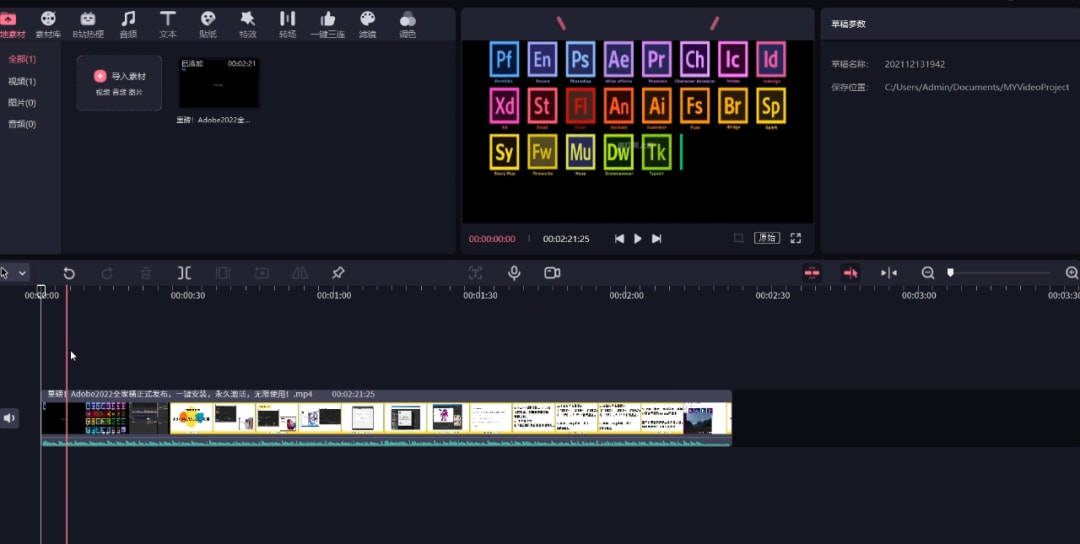
Task: Open the 一键三连 thumbs-up tab
Action: coord(327,25)
